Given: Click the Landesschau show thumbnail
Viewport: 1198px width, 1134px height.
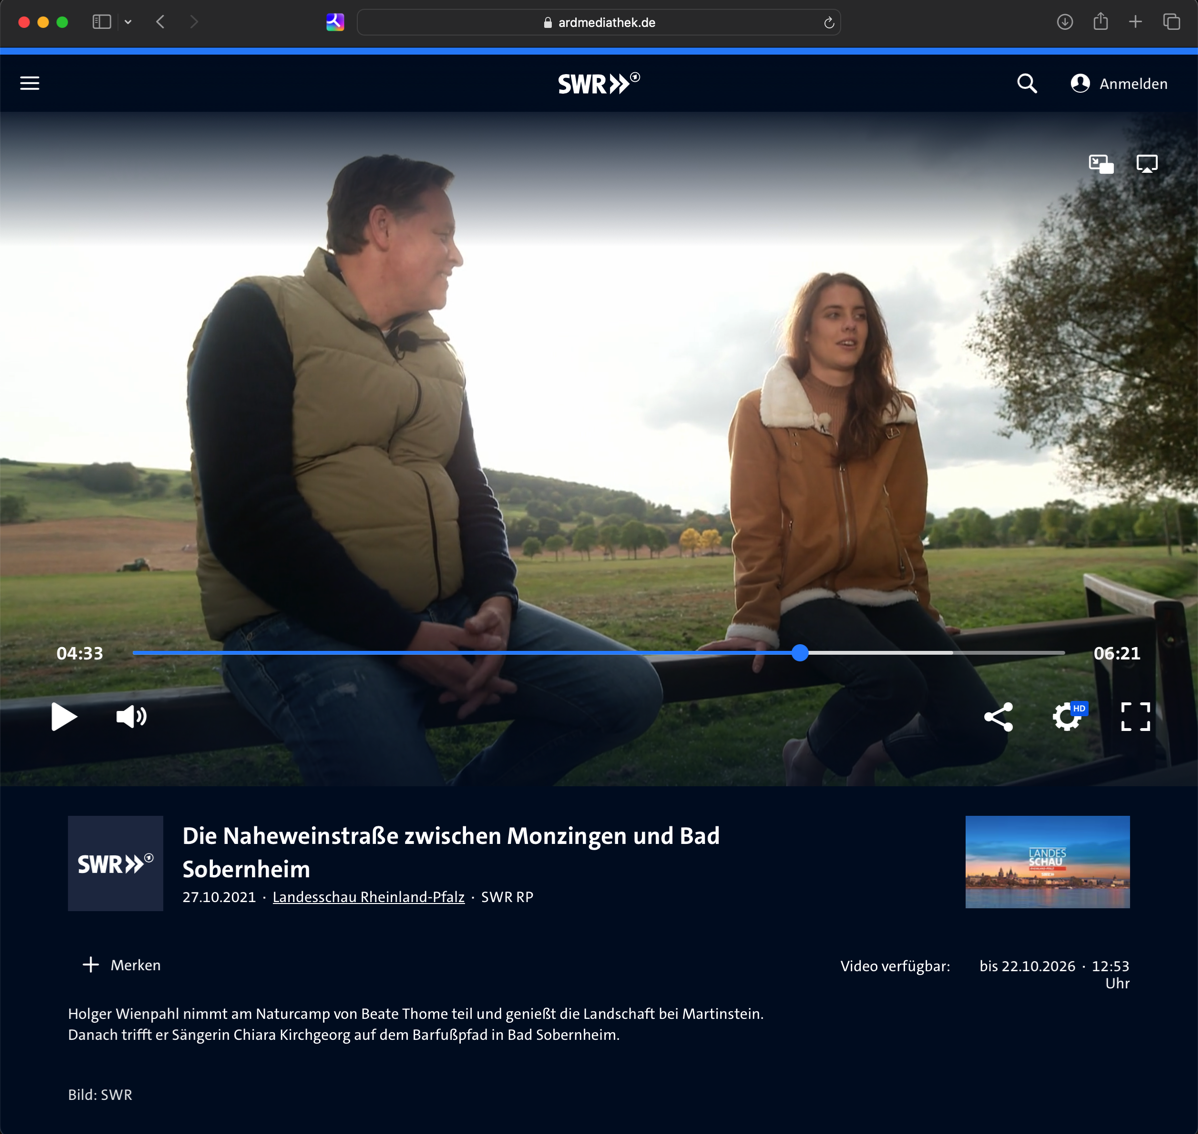Looking at the screenshot, I should point(1047,862).
